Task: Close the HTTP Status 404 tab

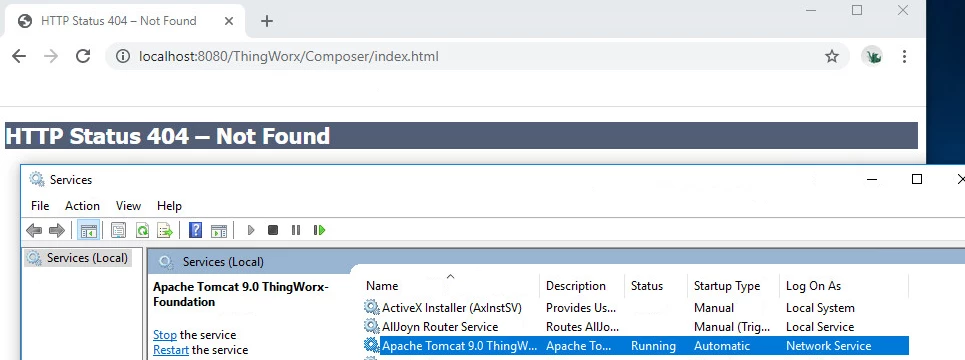Action: pos(229,21)
